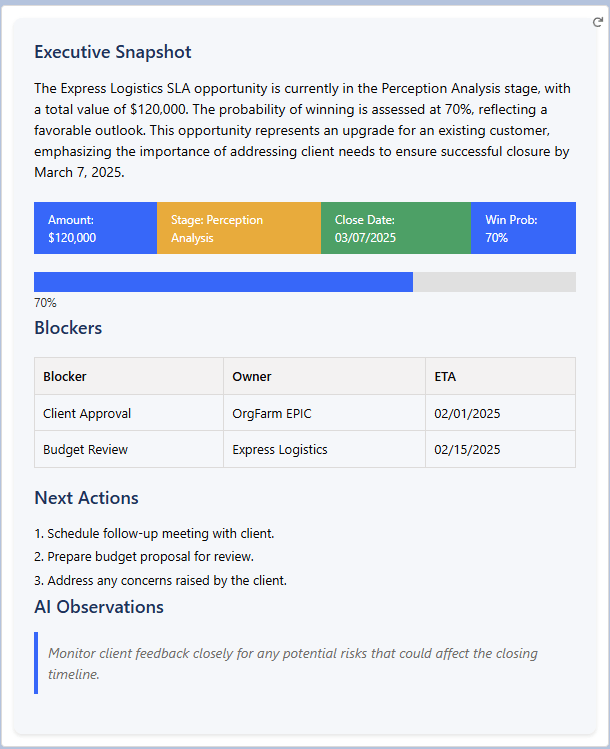Image resolution: width=610 pixels, height=749 pixels.
Task: Click the Executive Snapshot heading
Action: click(x=113, y=52)
